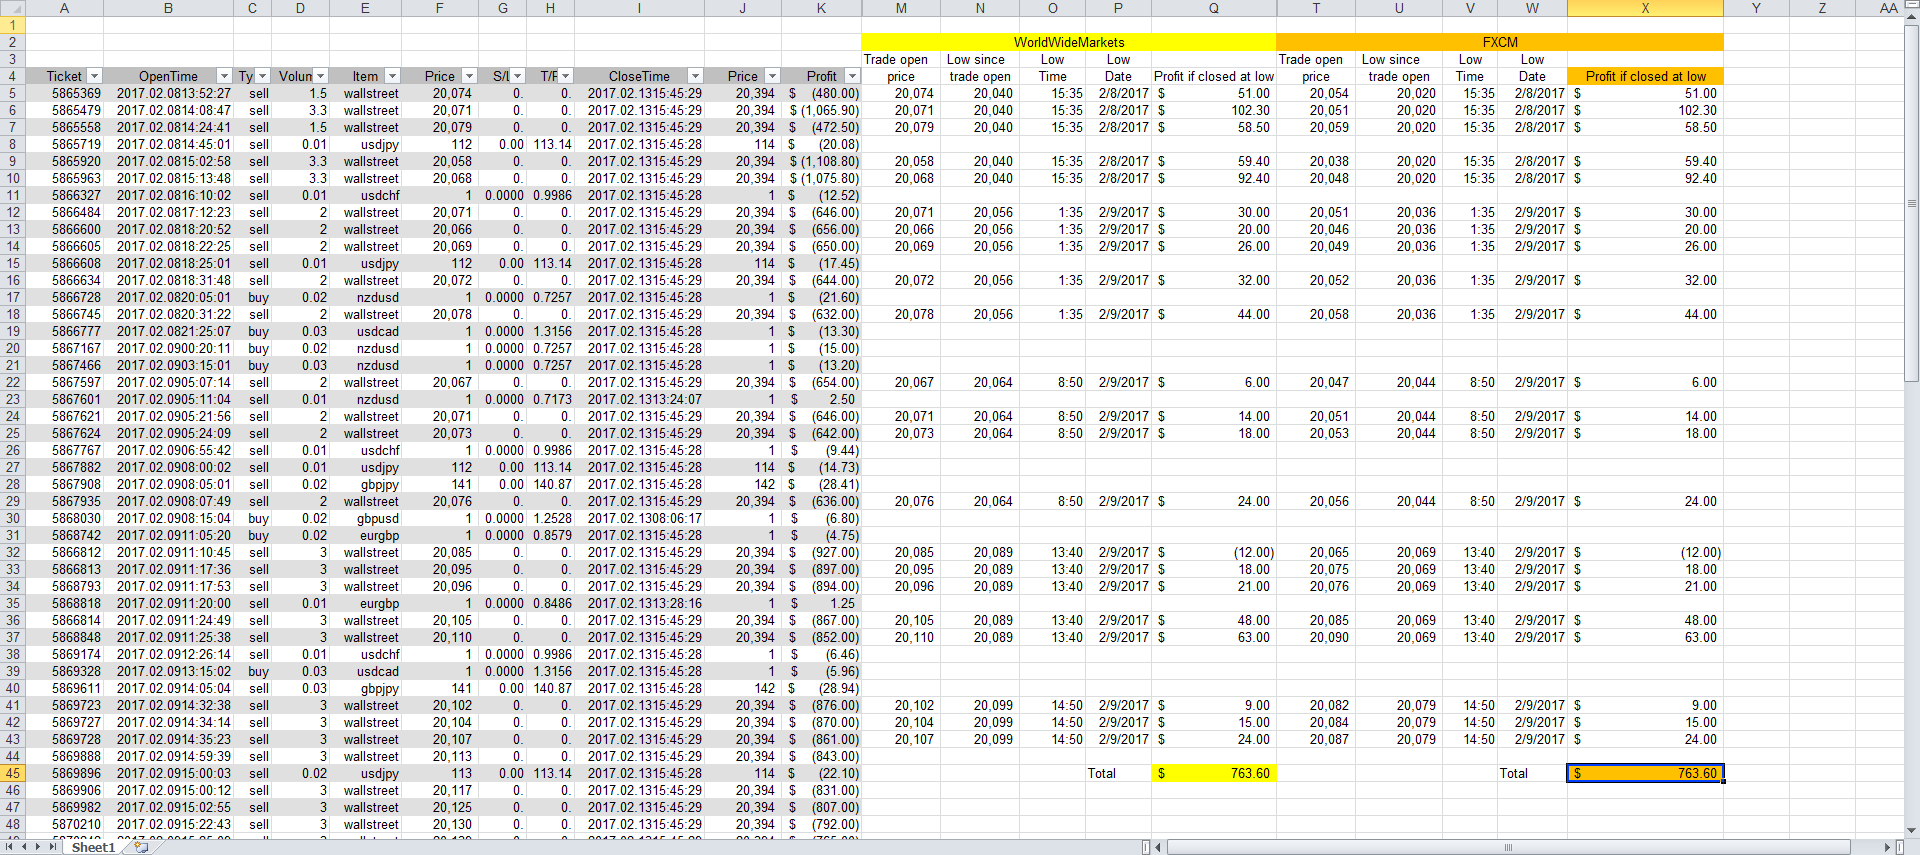Select the yellow total cell 763.60 in column Q
The height and width of the screenshot is (855, 1920).
tap(1214, 773)
